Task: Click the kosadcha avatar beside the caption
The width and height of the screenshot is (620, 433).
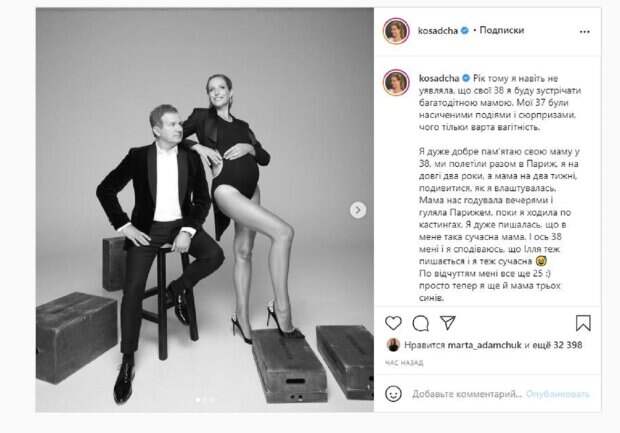Action: pos(396,82)
